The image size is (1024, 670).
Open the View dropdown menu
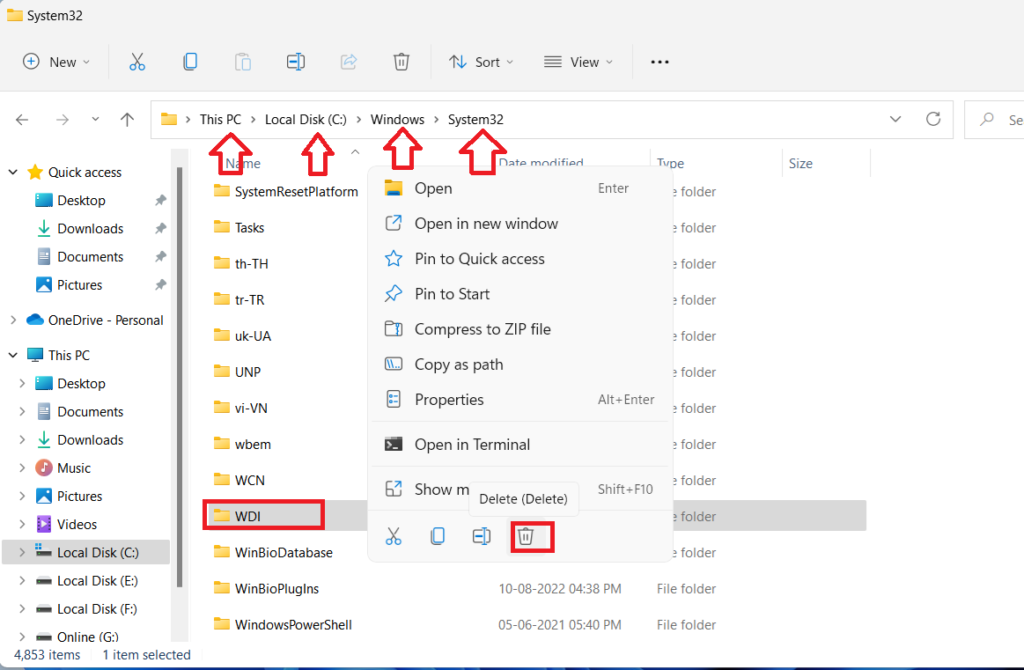pyautogui.click(x=579, y=62)
